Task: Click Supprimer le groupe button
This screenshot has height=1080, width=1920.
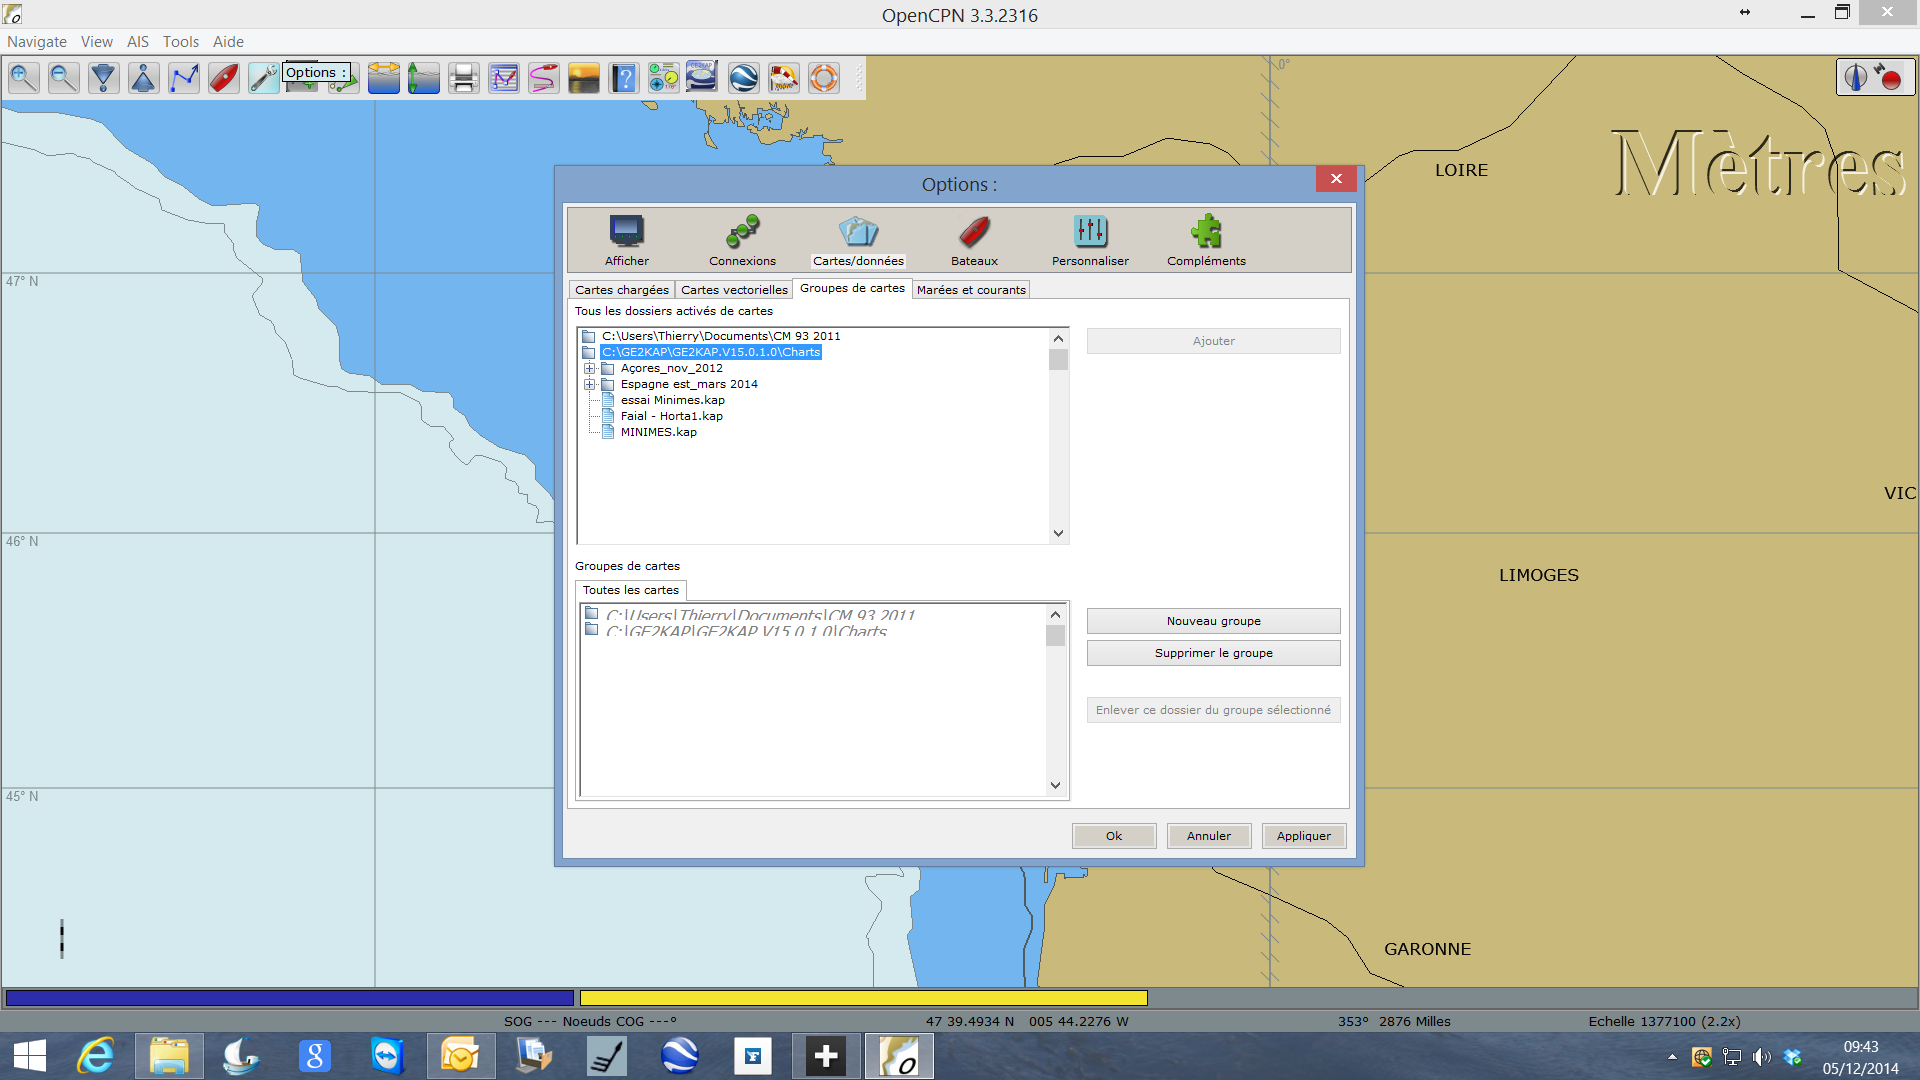Action: click(x=1214, y=653)
